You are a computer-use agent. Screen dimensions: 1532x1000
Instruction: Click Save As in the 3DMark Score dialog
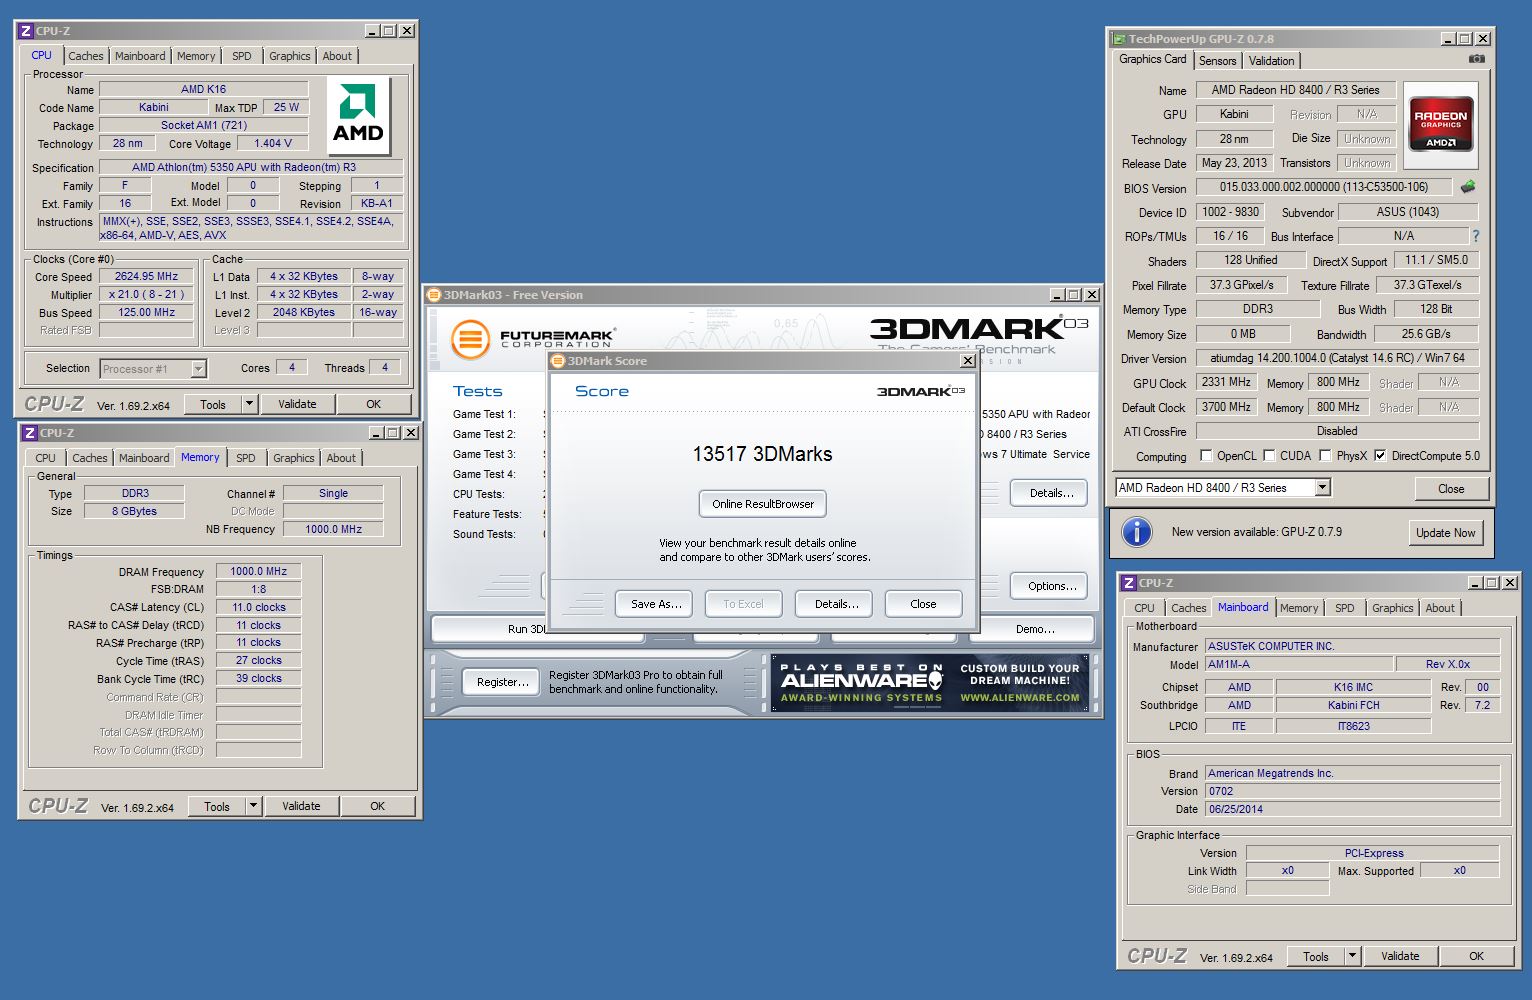(656, 604)
